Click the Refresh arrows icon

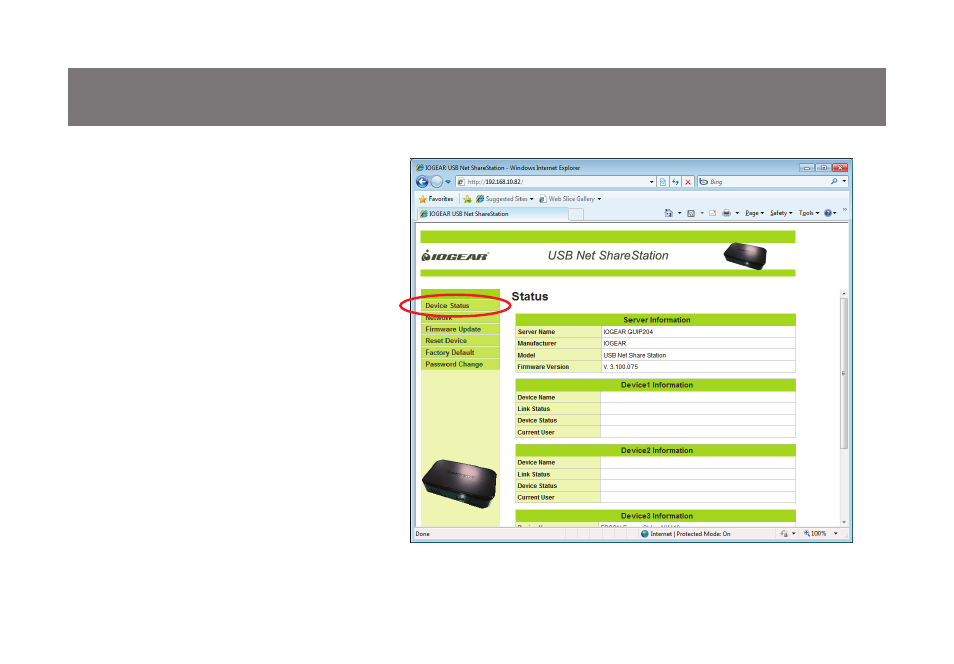tap(675, 181)
